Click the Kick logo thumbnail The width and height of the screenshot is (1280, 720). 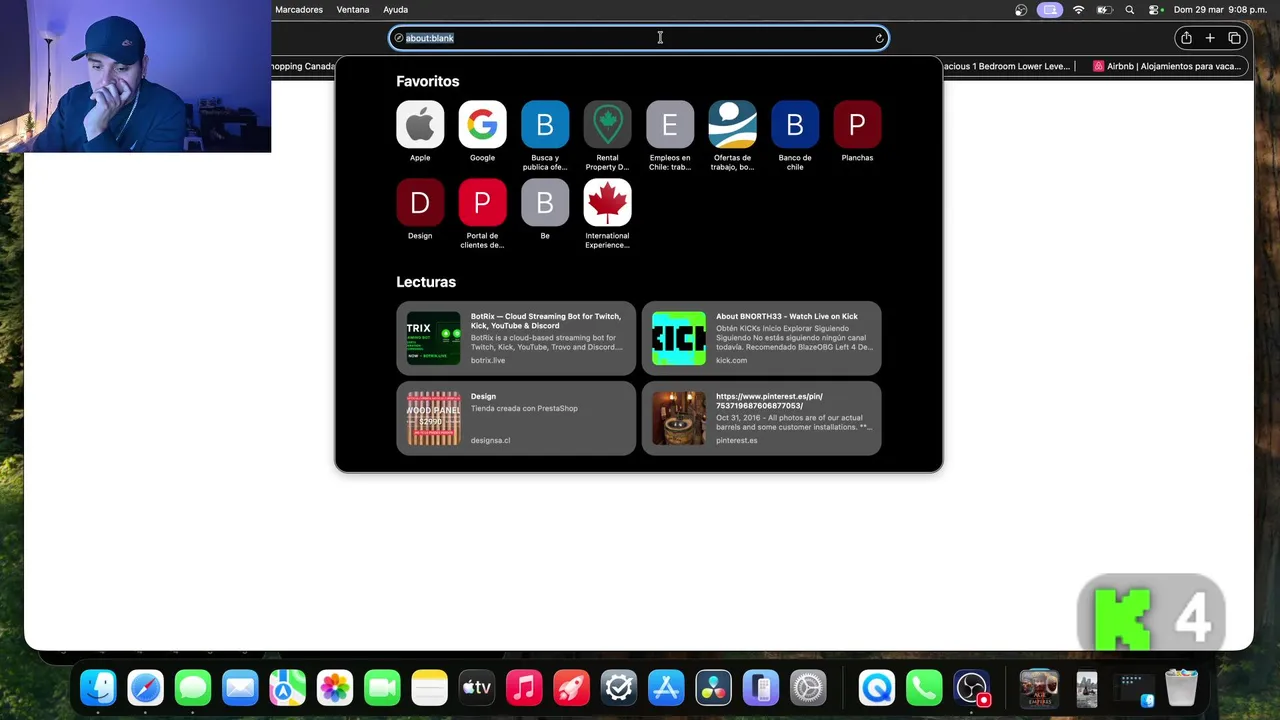point(679,338)
